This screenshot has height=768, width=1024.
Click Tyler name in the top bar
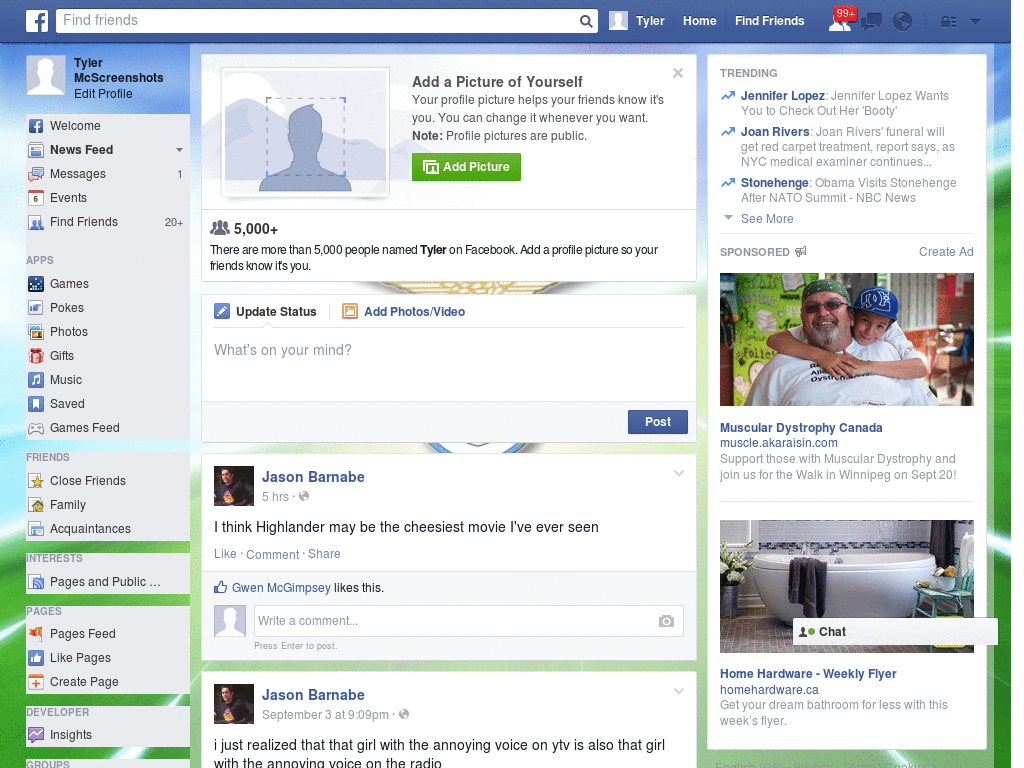[x=650, y=21]
